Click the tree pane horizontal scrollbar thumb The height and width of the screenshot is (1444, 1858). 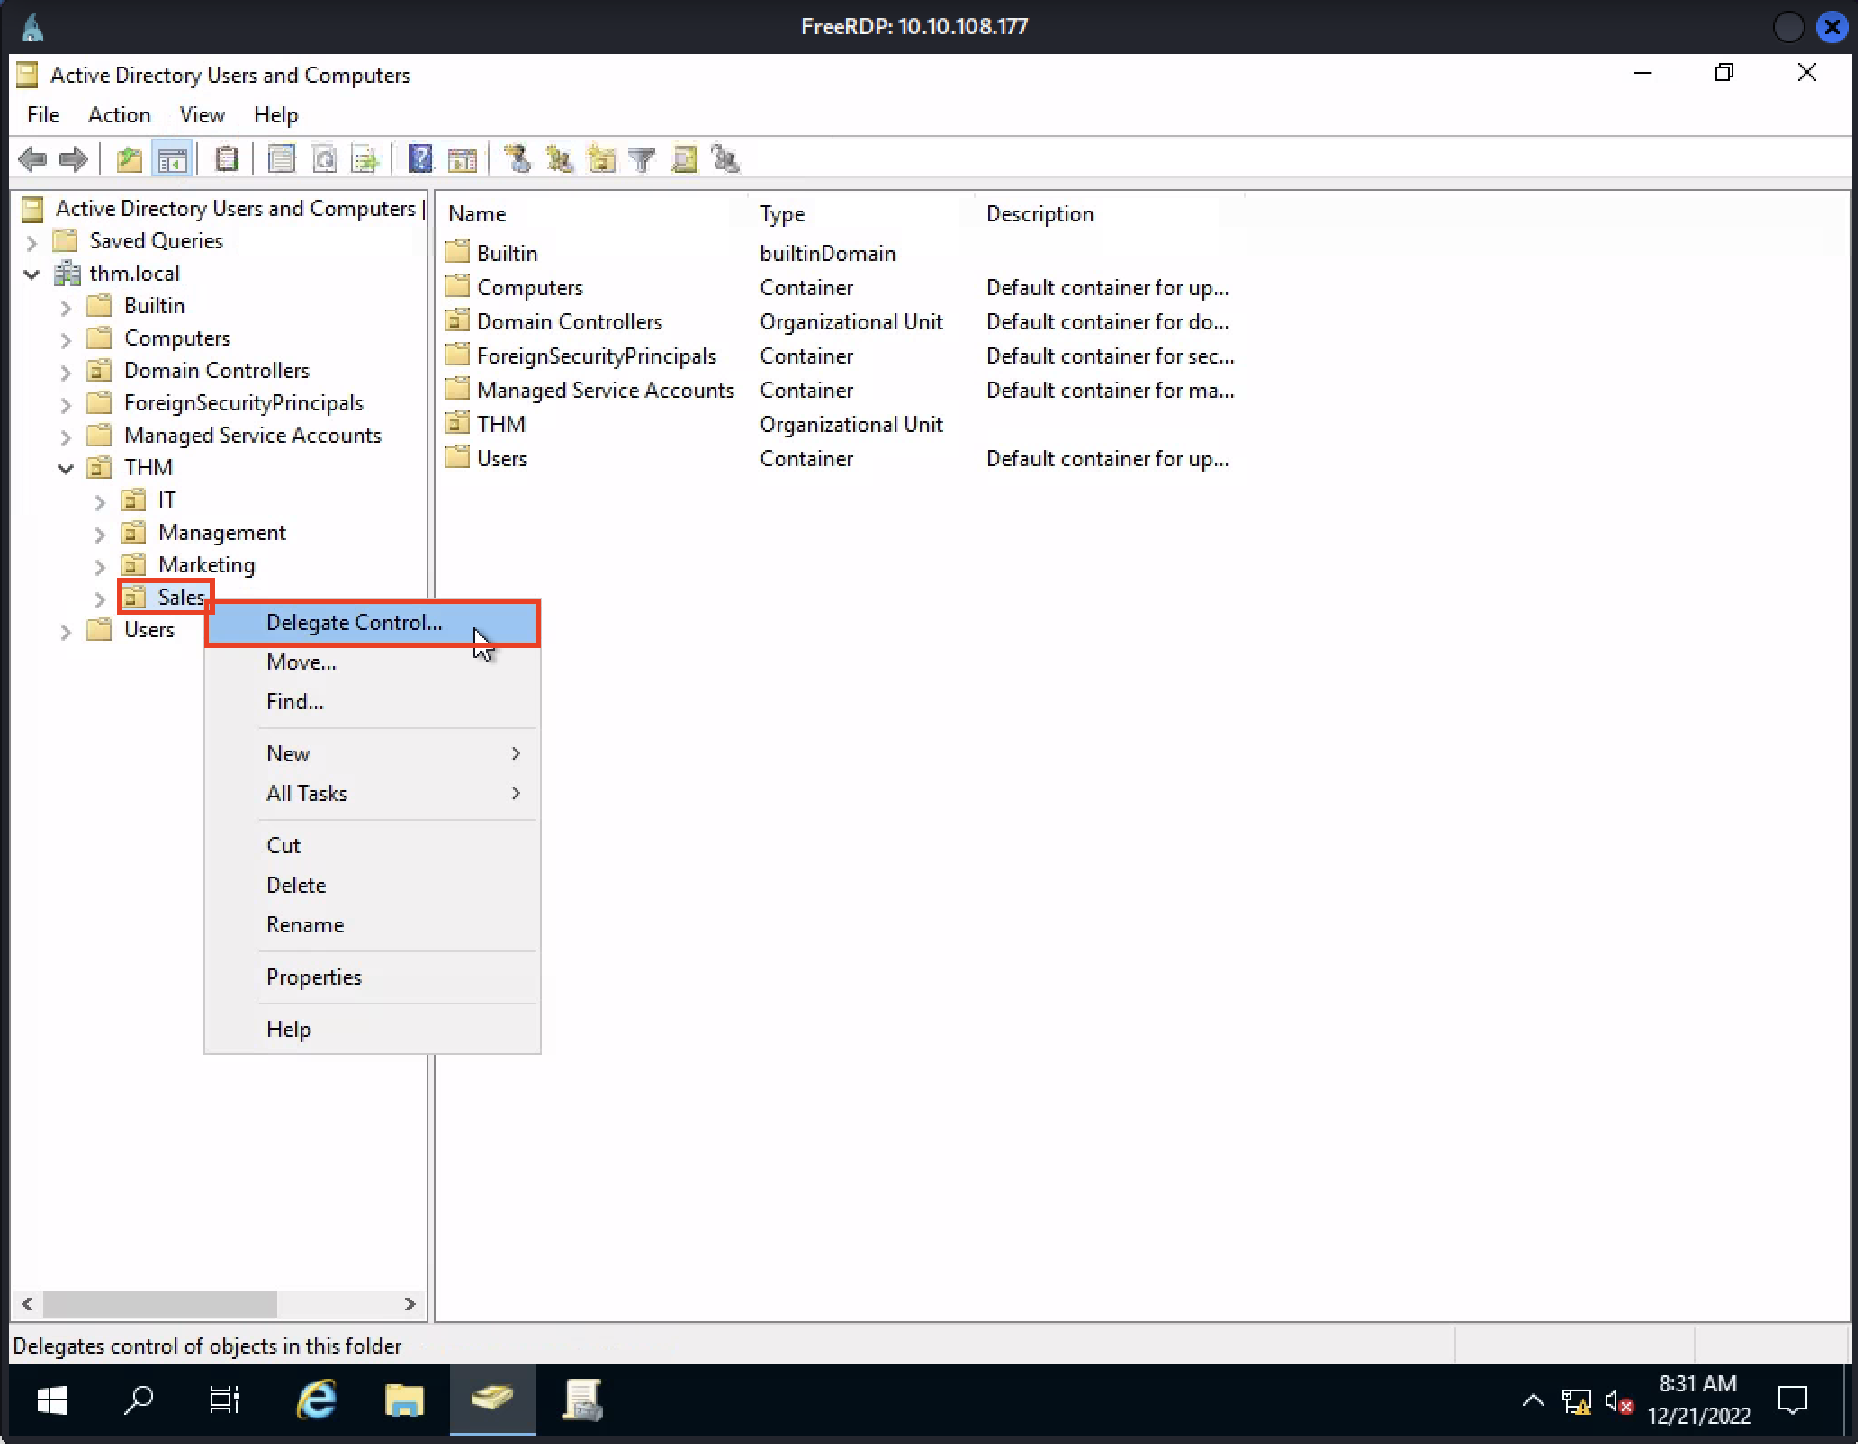[x=160, y=1304]
